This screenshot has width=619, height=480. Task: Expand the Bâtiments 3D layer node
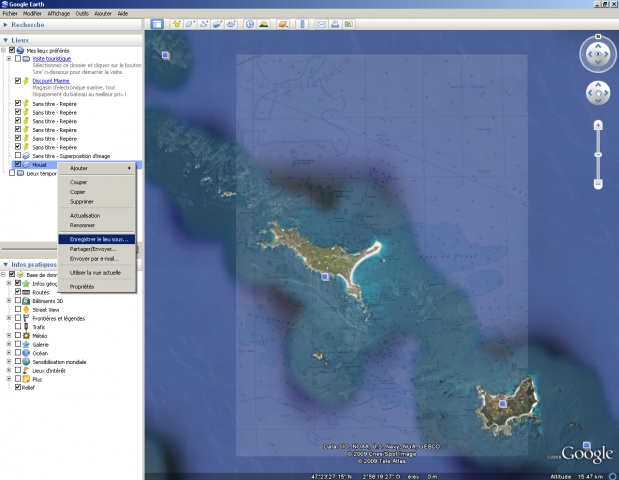(9, 301)
